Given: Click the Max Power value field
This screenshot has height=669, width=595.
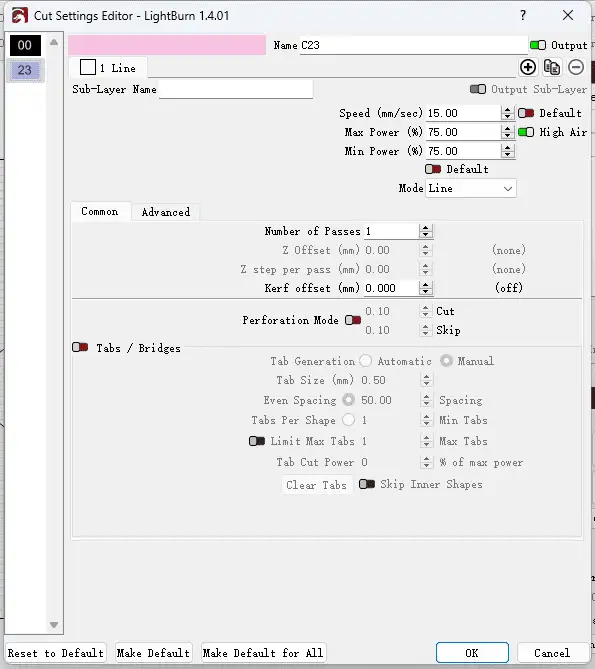Looking at the screenshot, I should tap(463, 132).
